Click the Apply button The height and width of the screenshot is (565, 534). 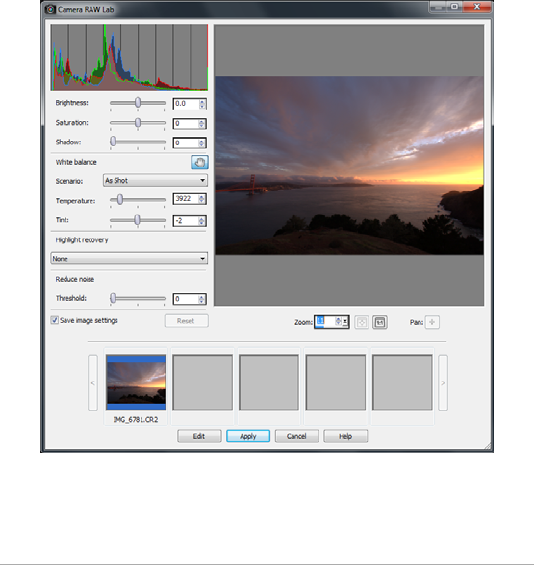pyautogui.click(x=248, y=436)
